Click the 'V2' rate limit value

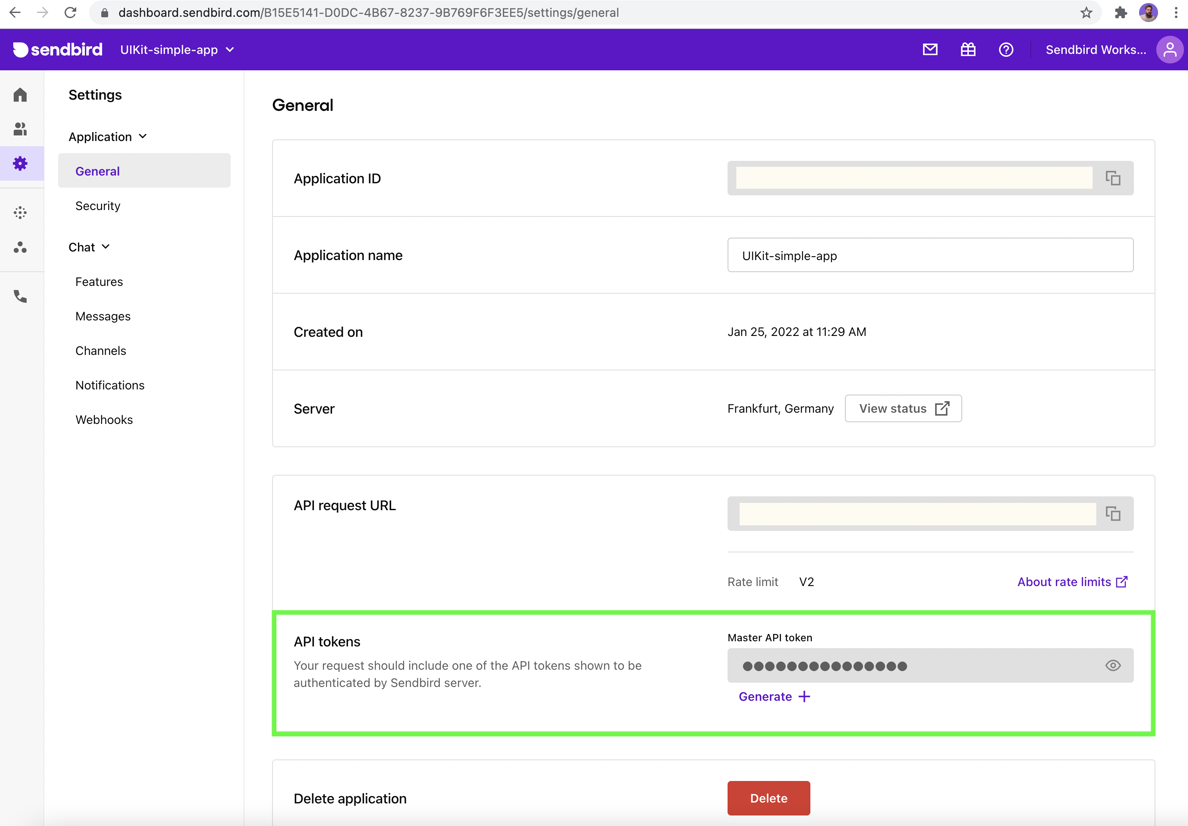click(x=806, y=582)
